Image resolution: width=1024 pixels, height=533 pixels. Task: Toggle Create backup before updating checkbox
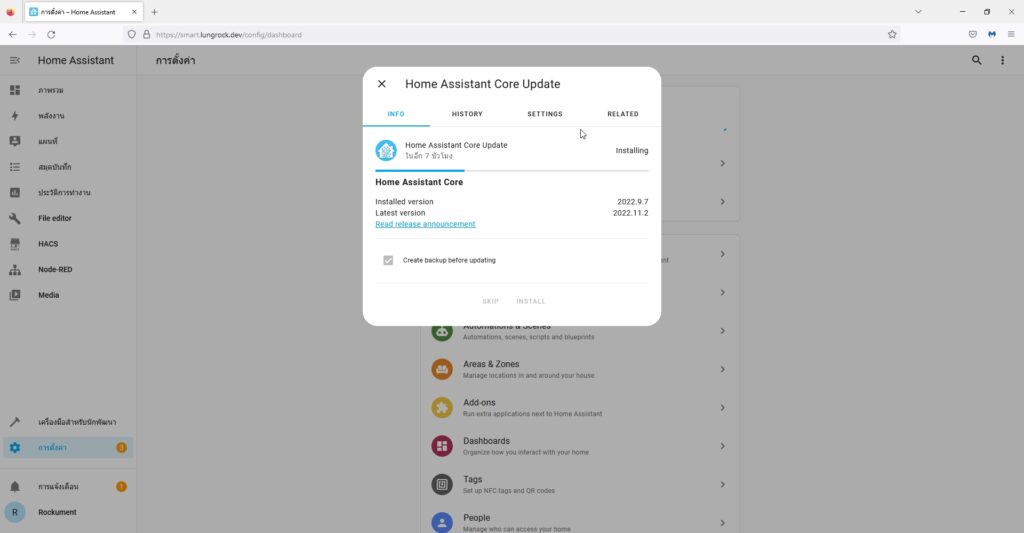tap(388, 260)
